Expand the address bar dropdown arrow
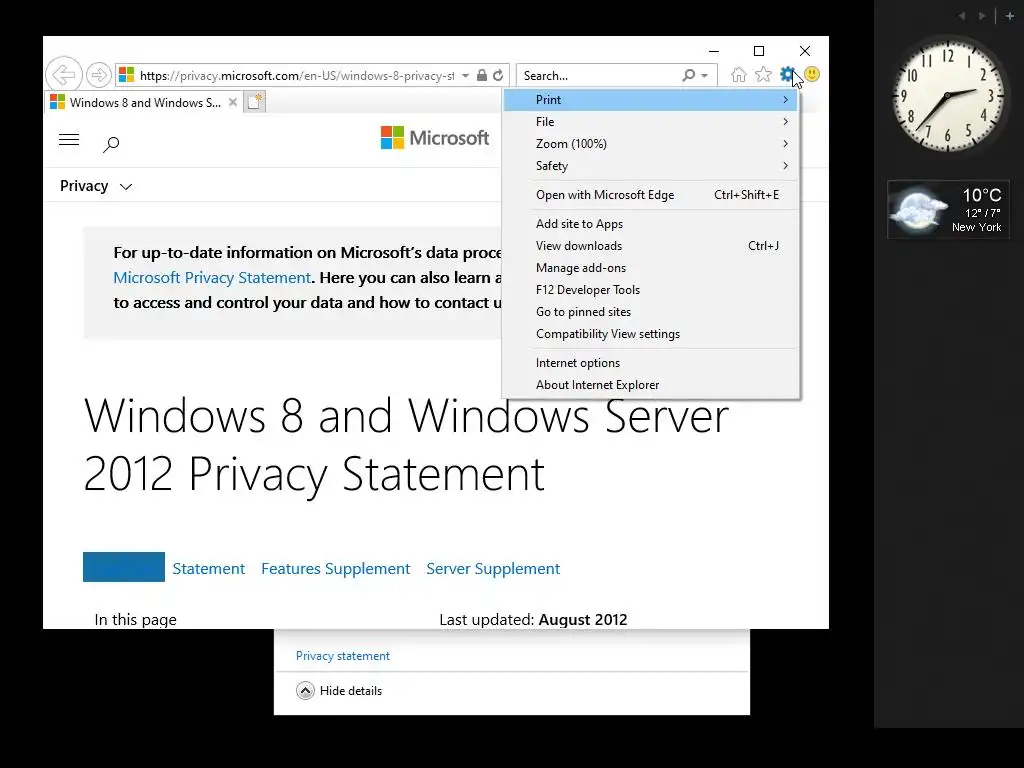The image size is (1024, 768). click(465, 76)
